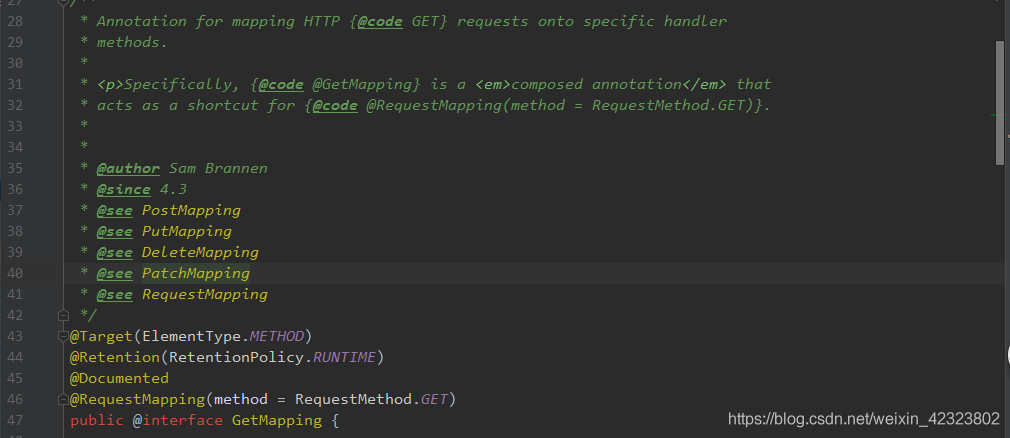Click the @Documented annotation
The image size is (1010, 438).
click(x=119, y=379)
